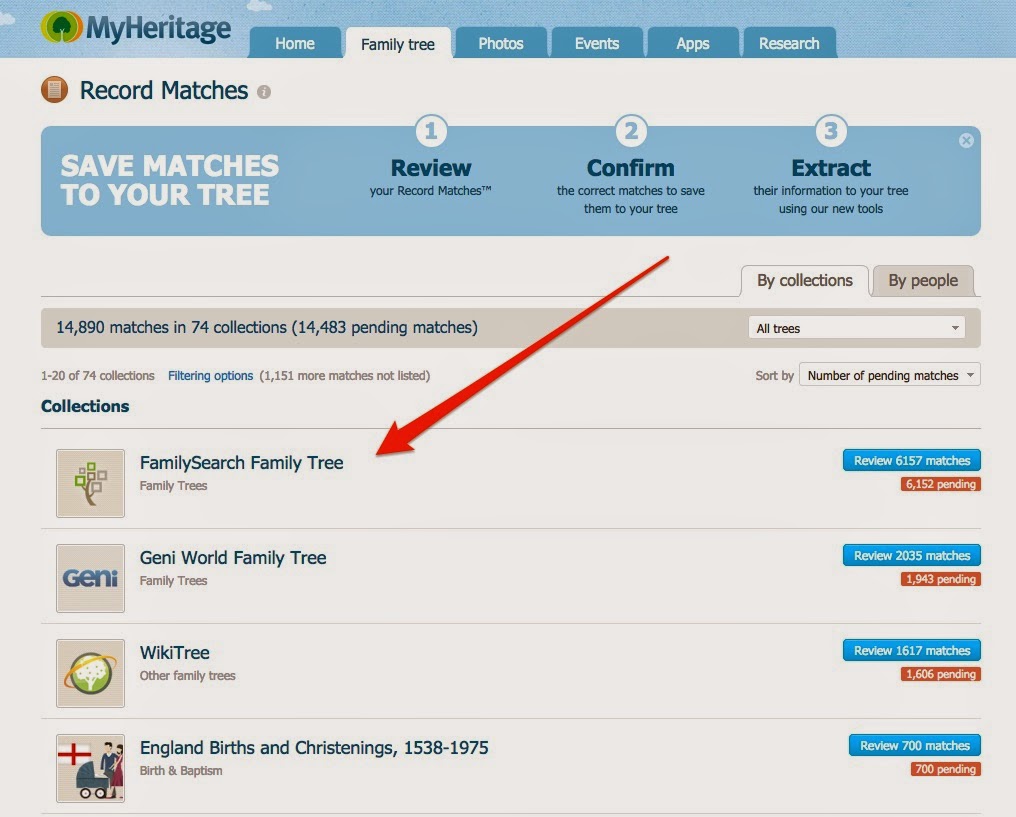Open the All trees dropdown

857,328
